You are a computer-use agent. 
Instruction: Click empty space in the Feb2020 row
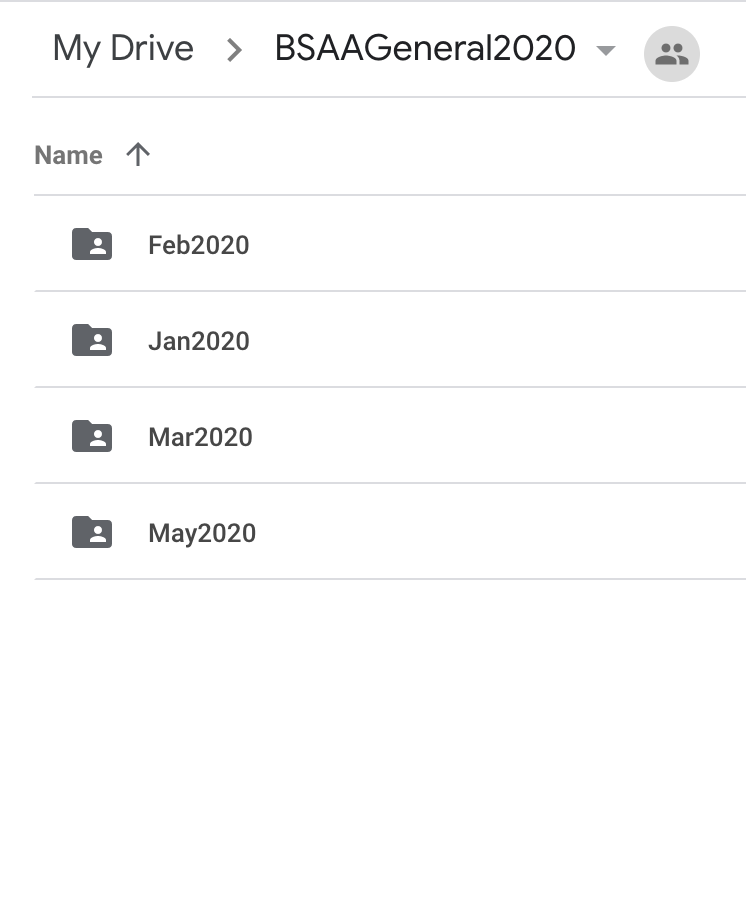click(x=497, y=244)
